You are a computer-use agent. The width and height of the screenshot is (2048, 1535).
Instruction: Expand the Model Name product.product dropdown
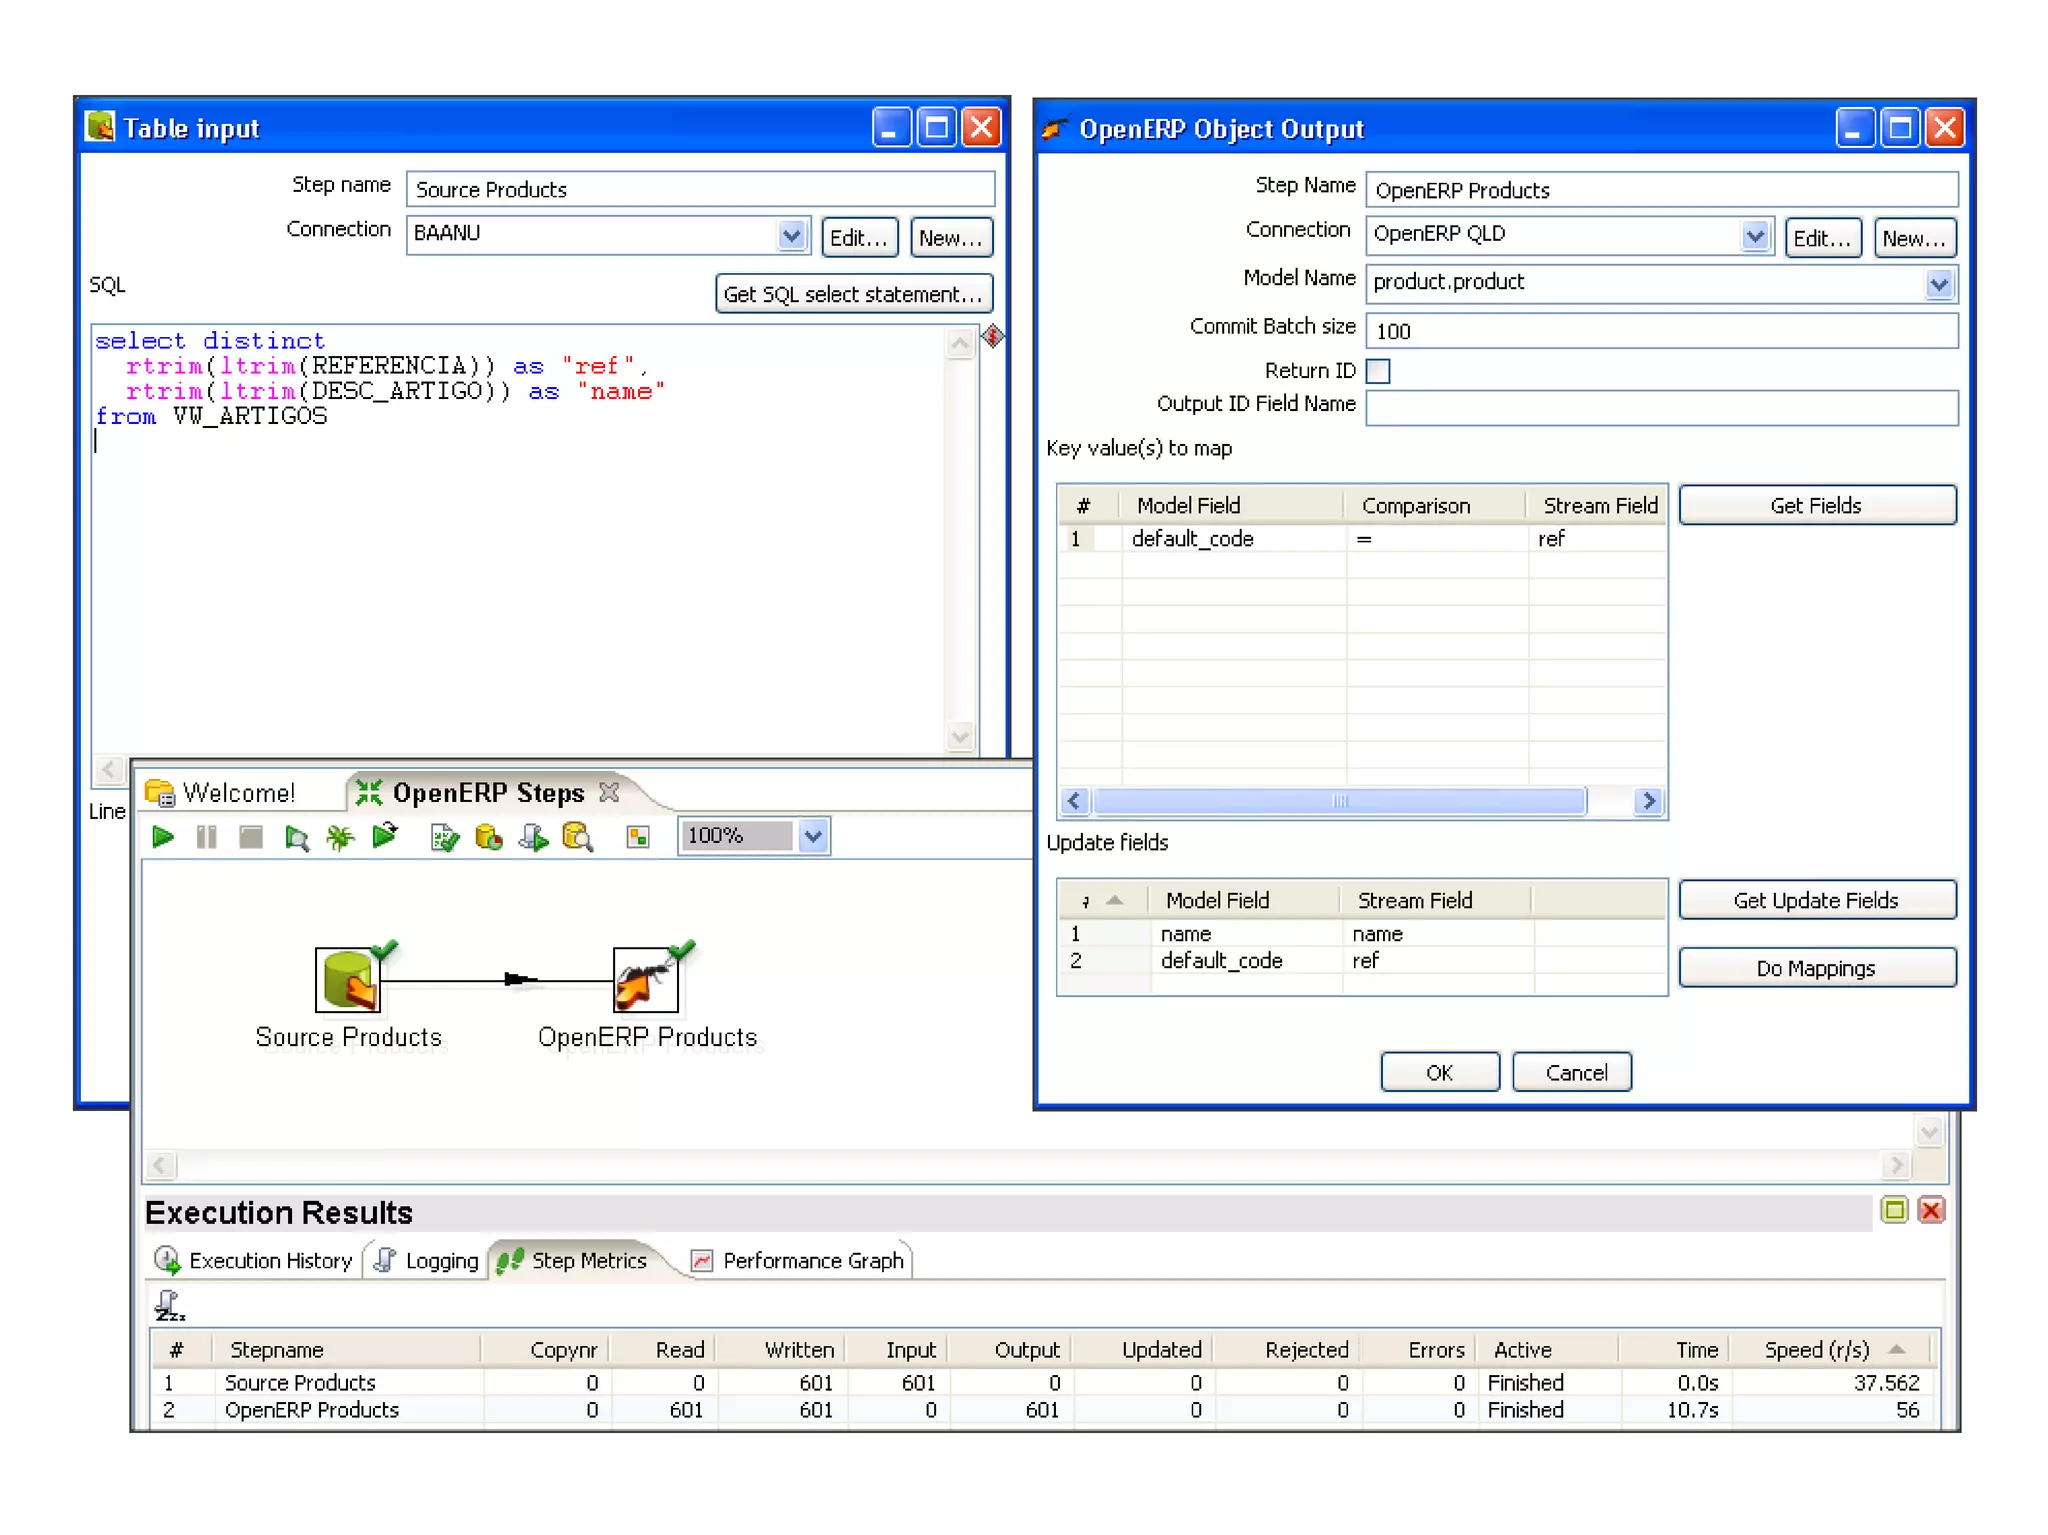pyautogui.click(x=1938, y=284)
